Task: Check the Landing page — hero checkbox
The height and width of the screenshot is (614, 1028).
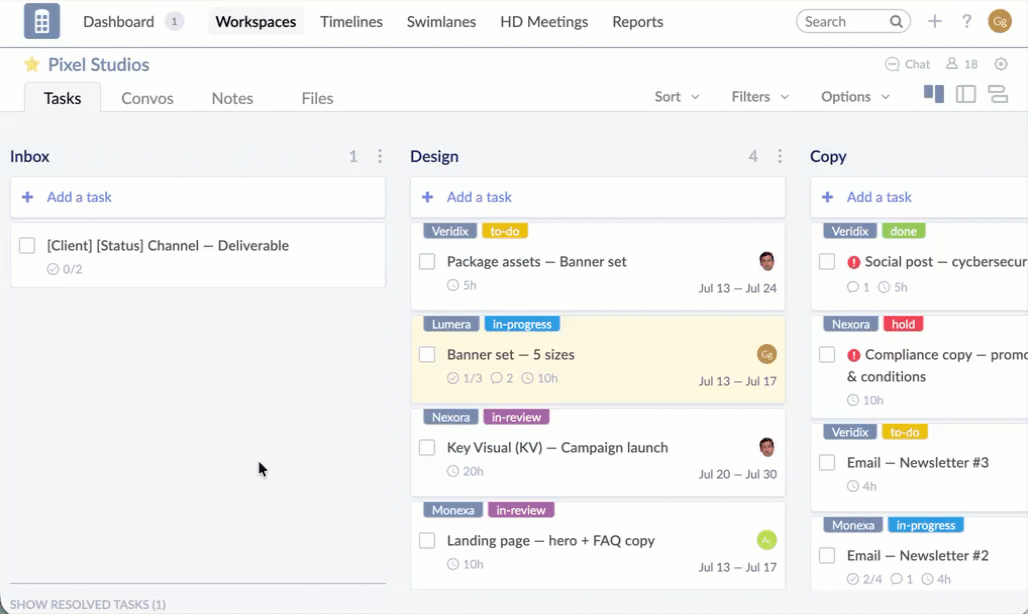Action: [427, 540]
